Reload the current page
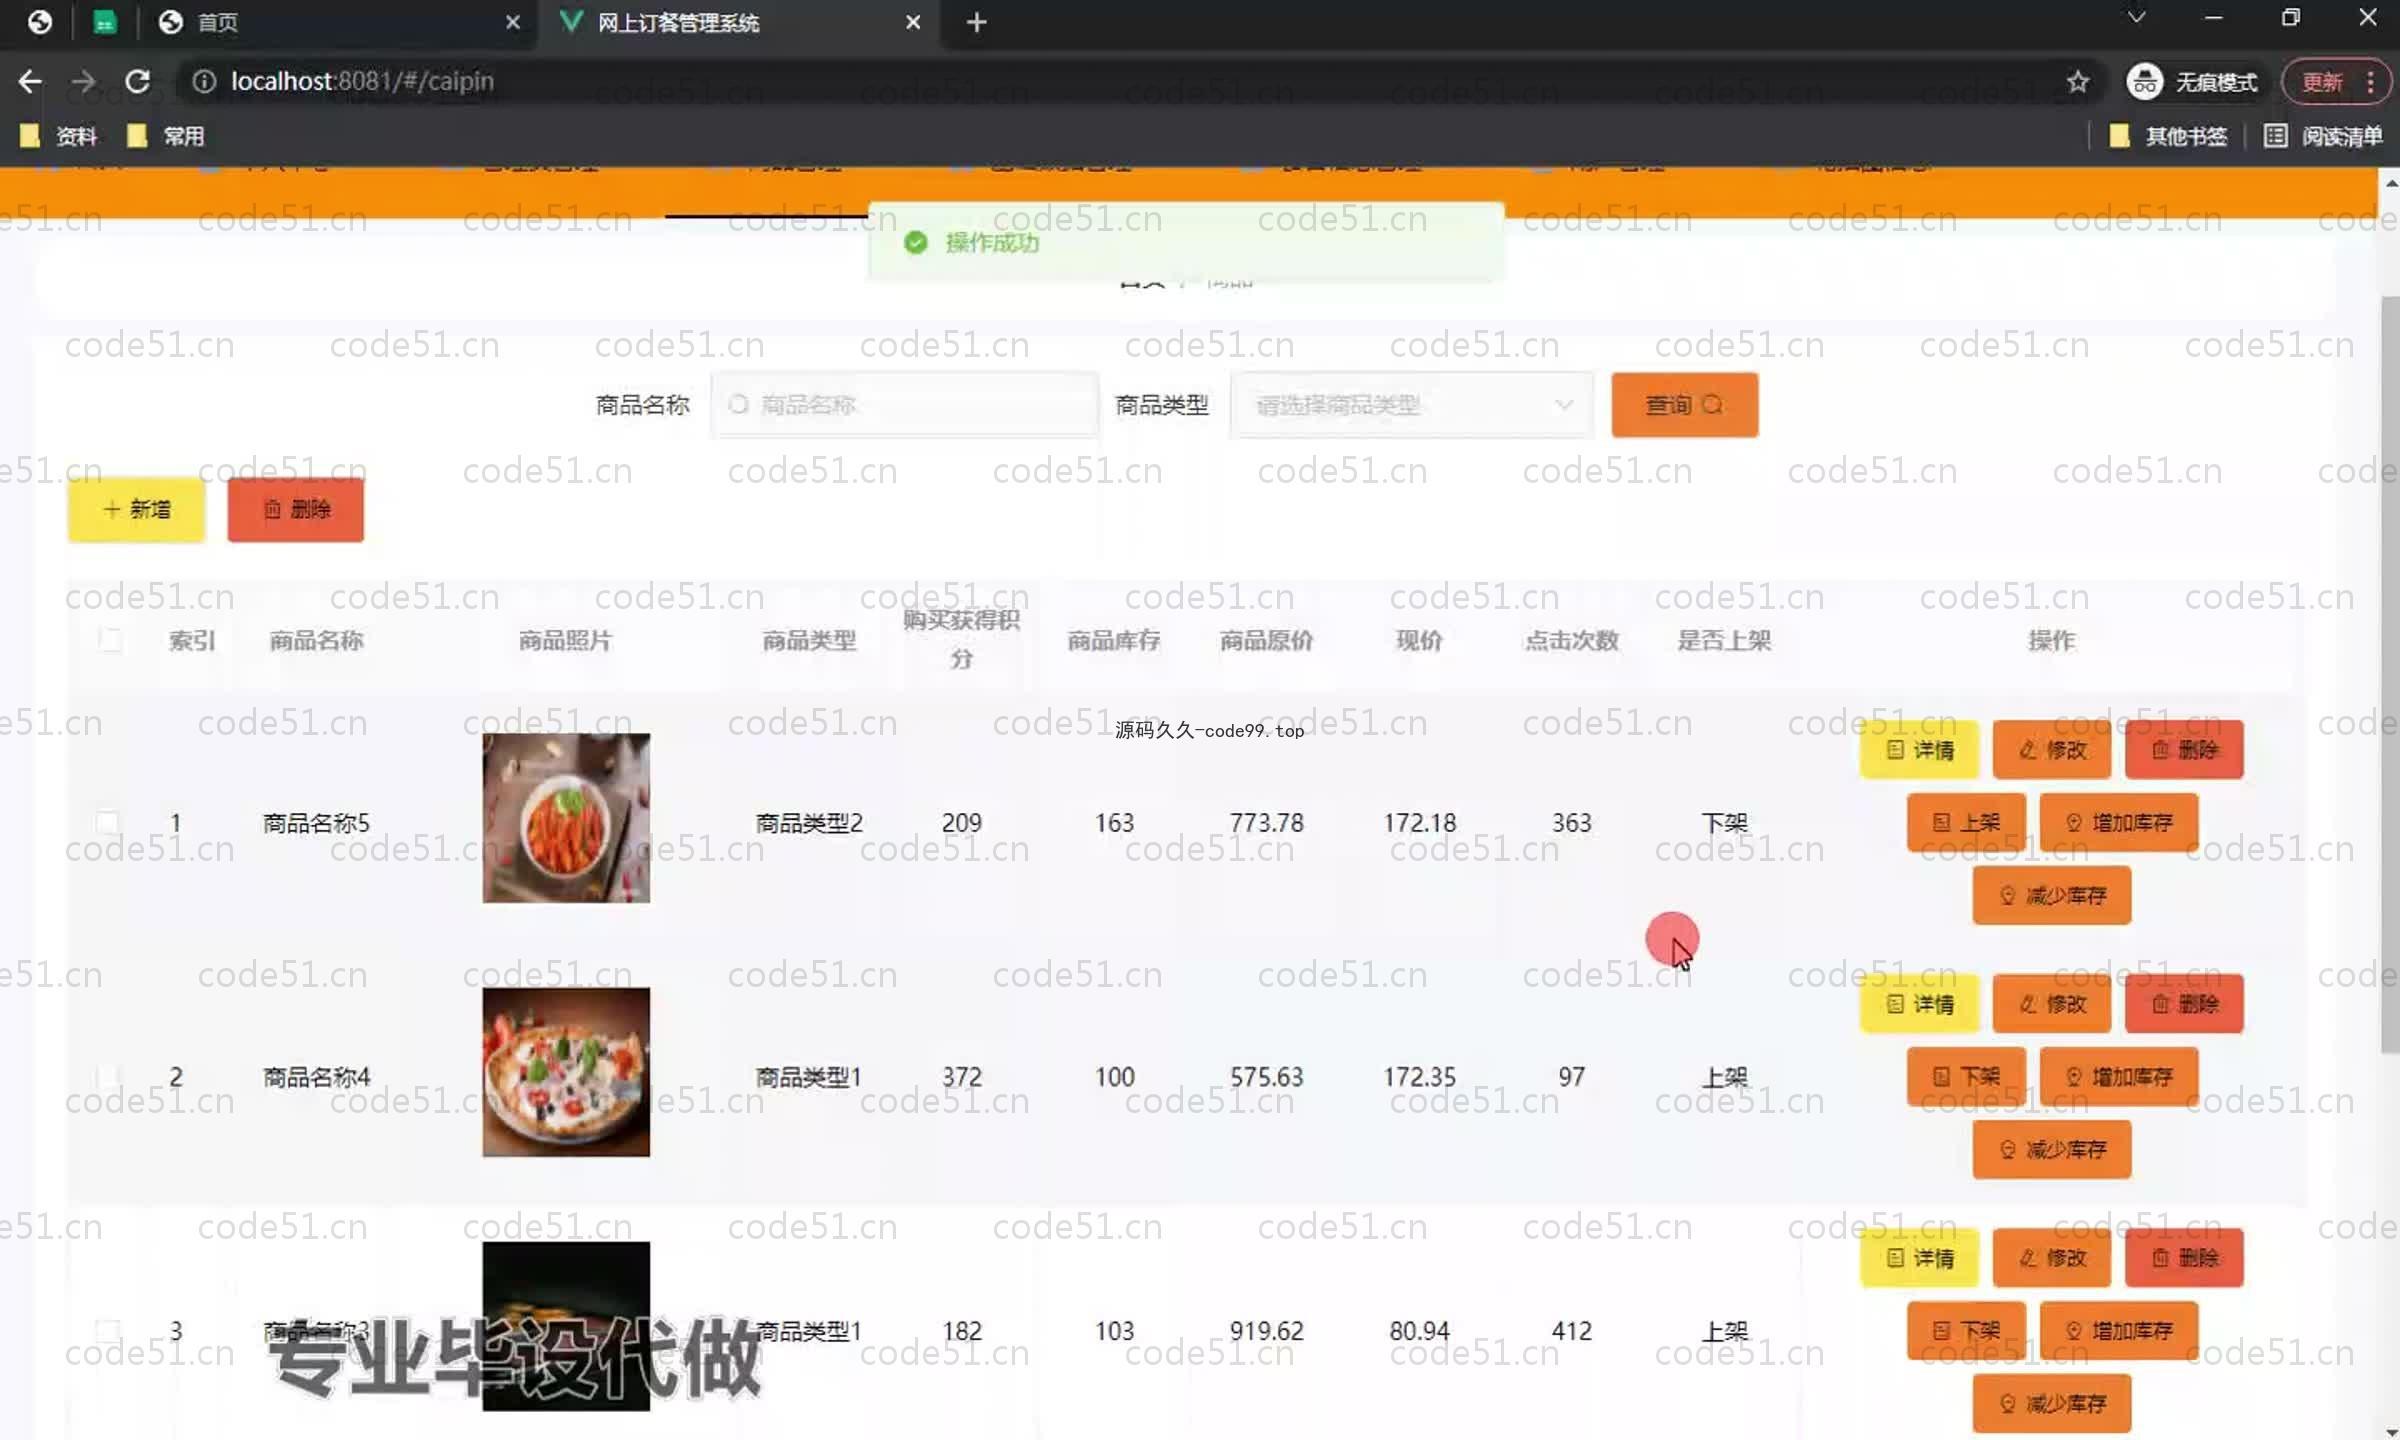Viewport: 2400px width, 1440px height. tap(138, 81)
